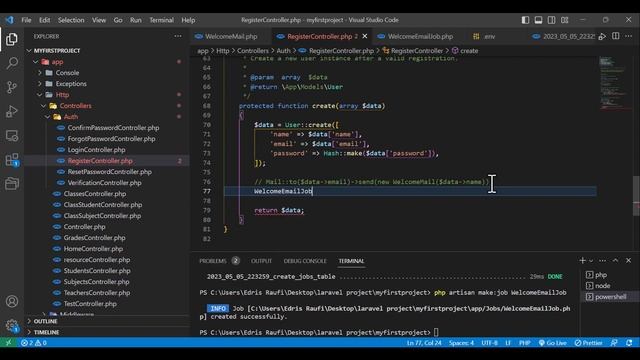
Task: Click the code minimap preview
Action: point(615,84)
